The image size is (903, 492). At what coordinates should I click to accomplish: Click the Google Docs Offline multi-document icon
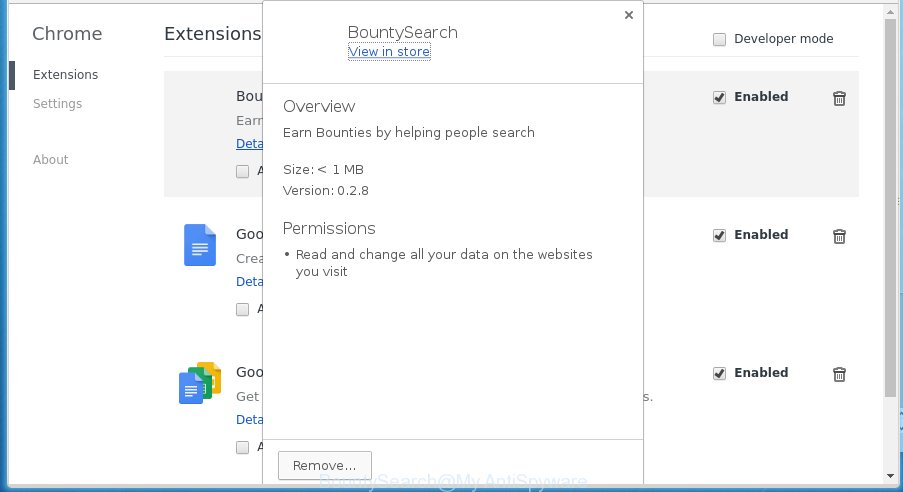pyautogui.click(x=200, y=383)
